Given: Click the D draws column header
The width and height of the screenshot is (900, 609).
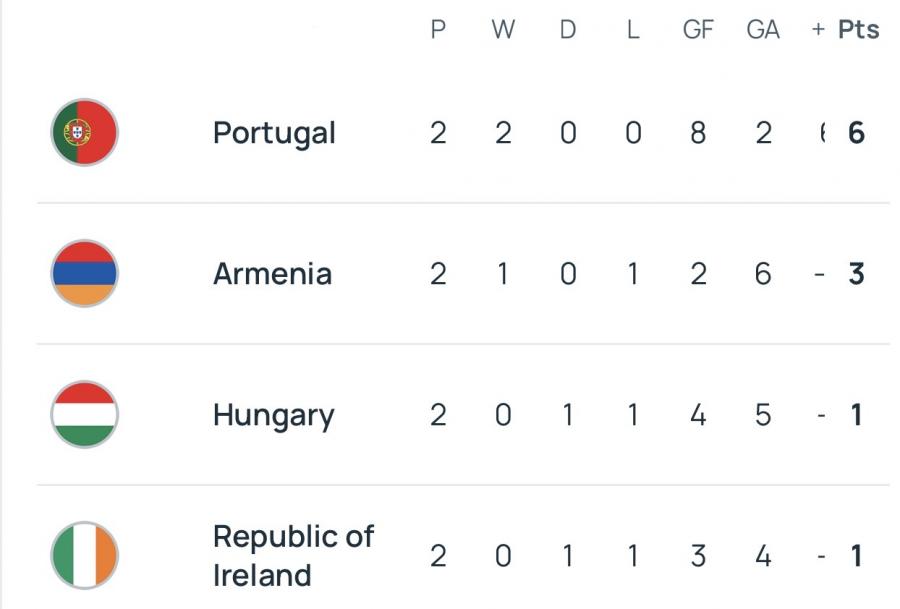Looking at the screenshot, I should [568, 30].
